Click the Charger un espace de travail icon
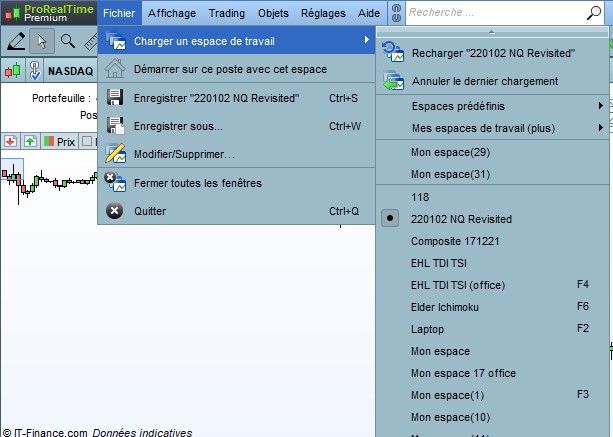Screen dimensions: 613x437 click(116, 41)
